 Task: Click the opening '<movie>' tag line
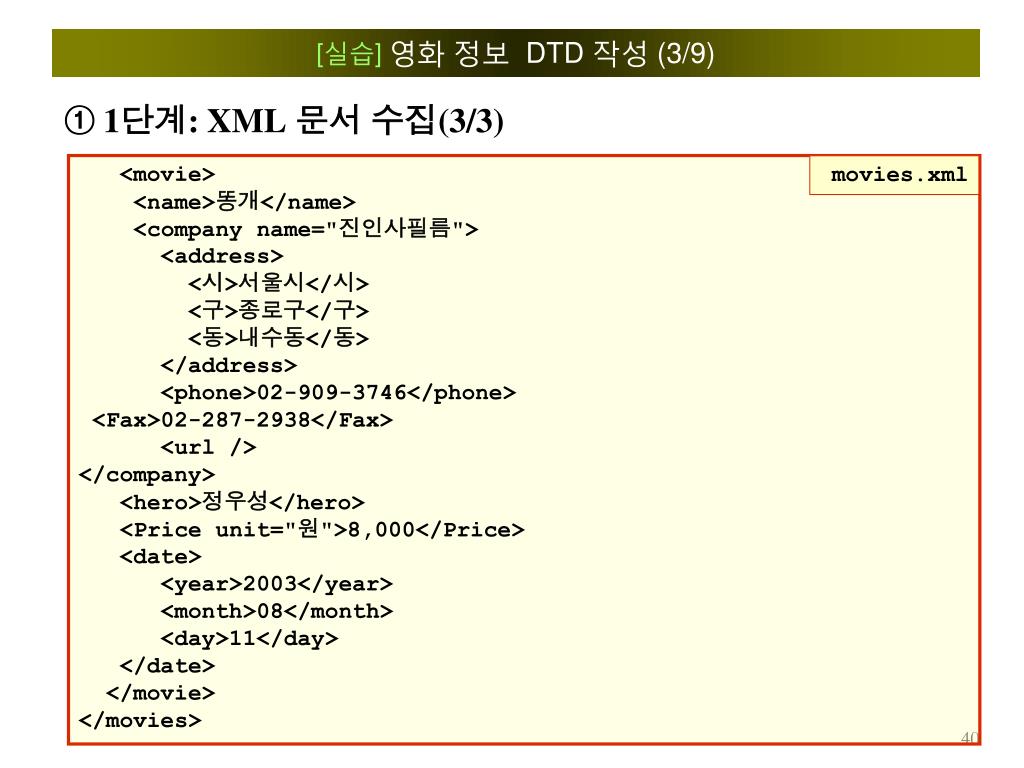point(167,174)
